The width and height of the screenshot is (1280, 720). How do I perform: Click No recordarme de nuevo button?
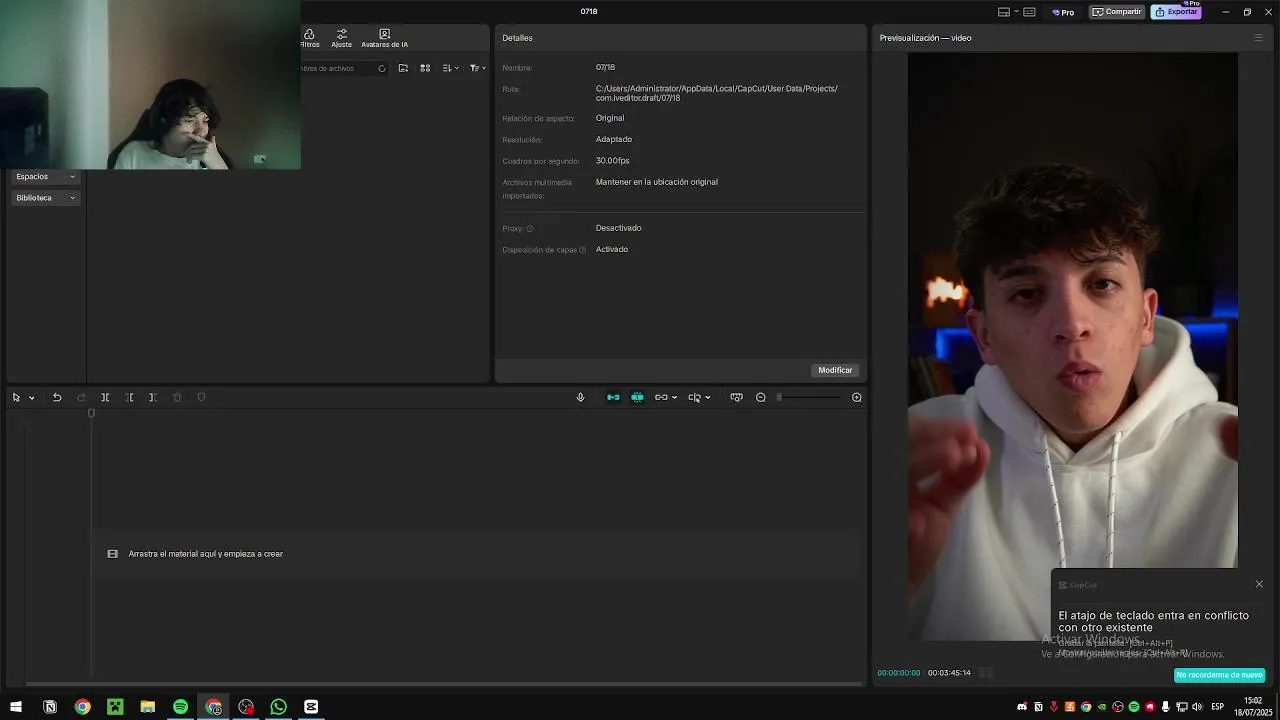coord(1219,675)
